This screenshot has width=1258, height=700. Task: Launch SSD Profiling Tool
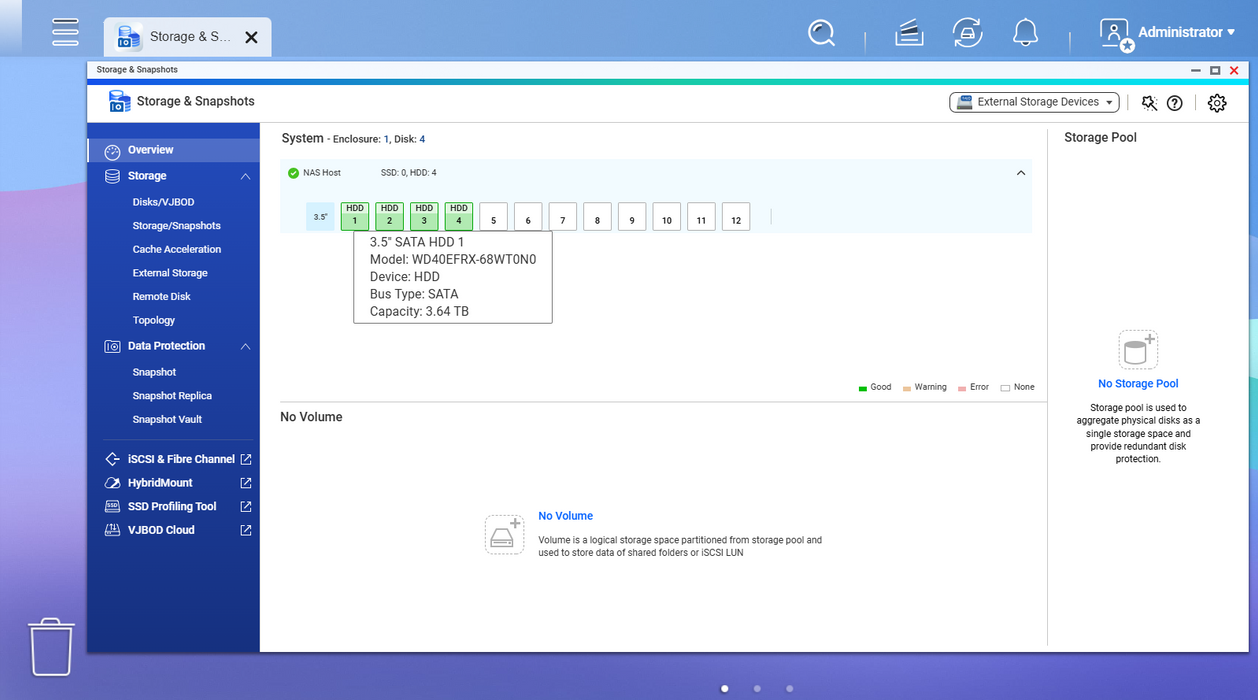172,507
